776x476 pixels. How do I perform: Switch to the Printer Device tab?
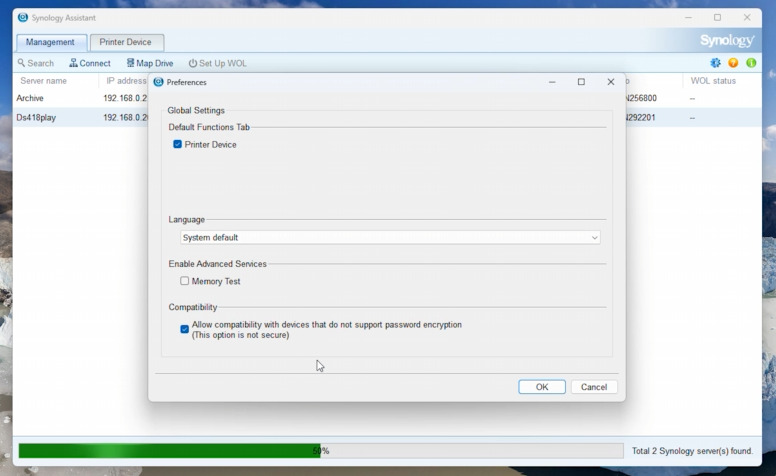coord(126,42)
